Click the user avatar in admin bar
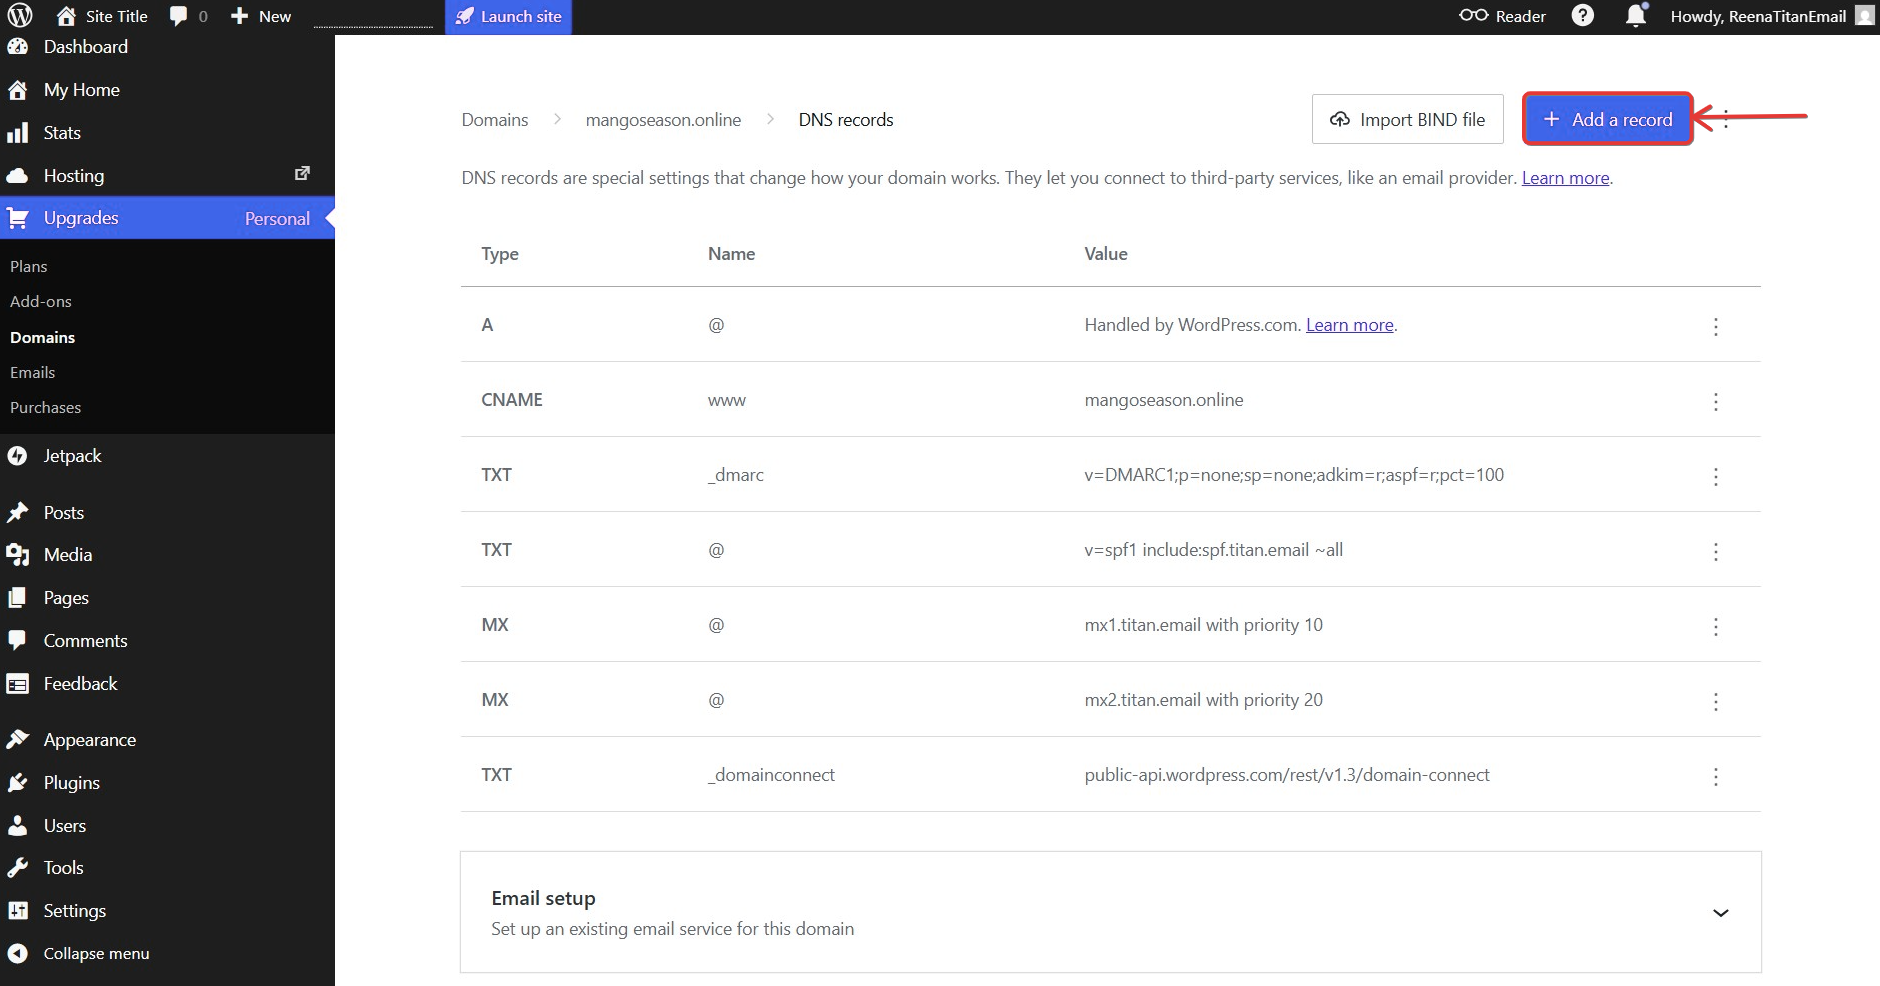 pos(1864,16)
